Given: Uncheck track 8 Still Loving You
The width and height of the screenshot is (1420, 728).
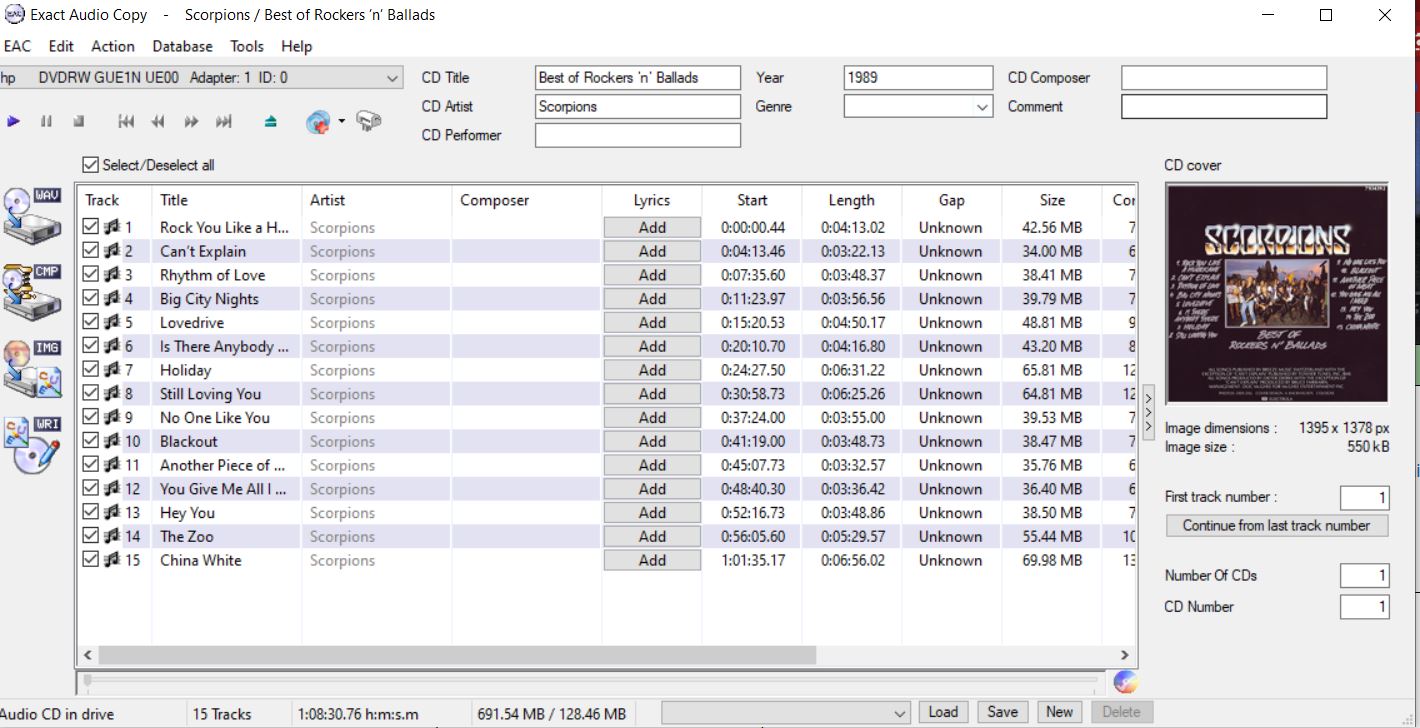Looking at the screenshot, I should (x=91, y=394).
